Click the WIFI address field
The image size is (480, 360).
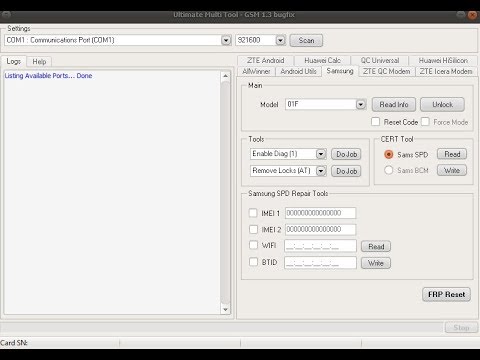coord(320,246)
